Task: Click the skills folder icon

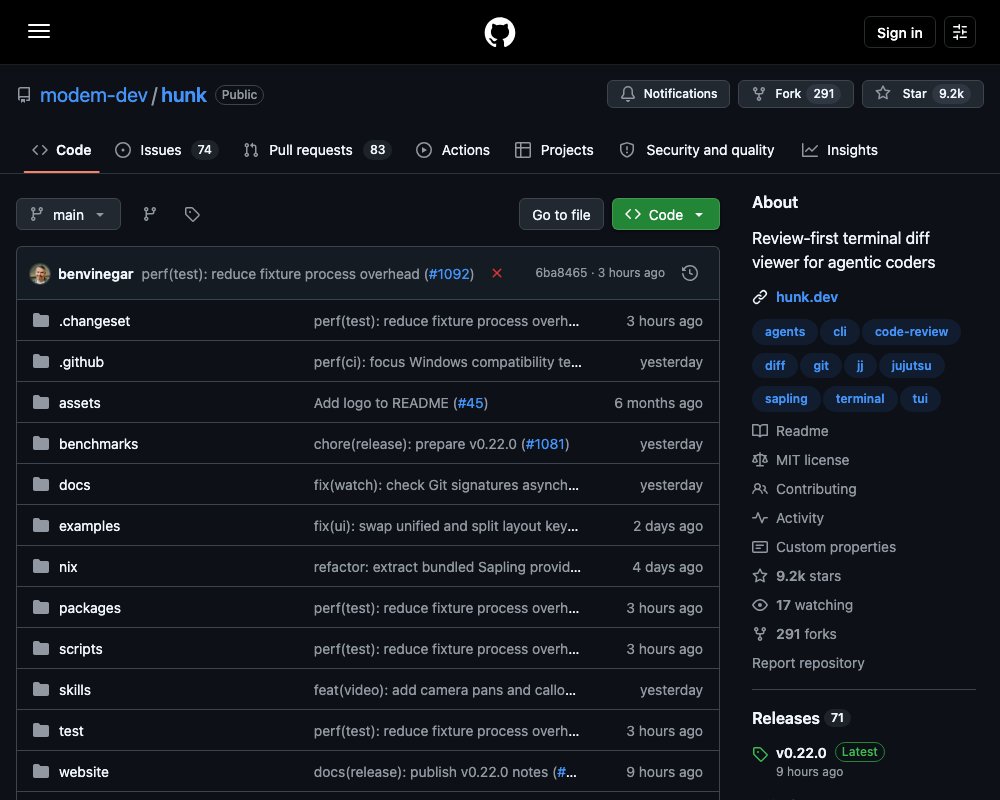Action: [x=41, y=690]
